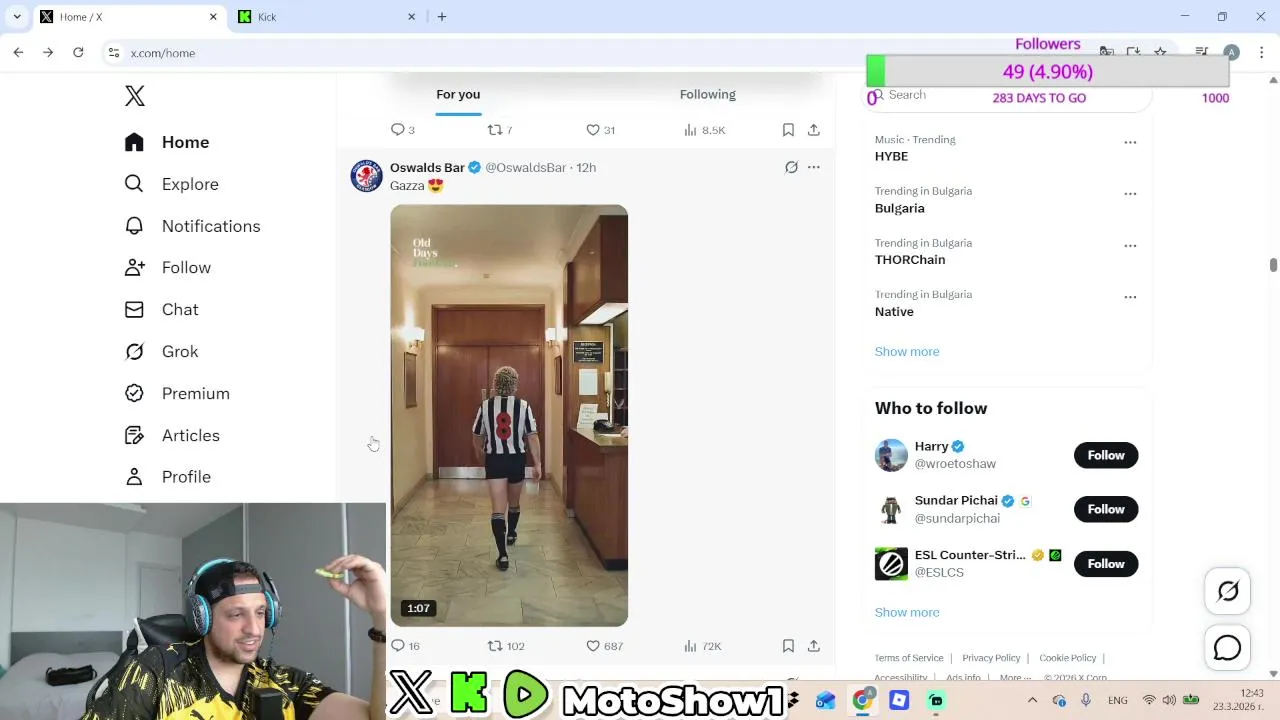Open the volume tray icon

pos(1170,700)
